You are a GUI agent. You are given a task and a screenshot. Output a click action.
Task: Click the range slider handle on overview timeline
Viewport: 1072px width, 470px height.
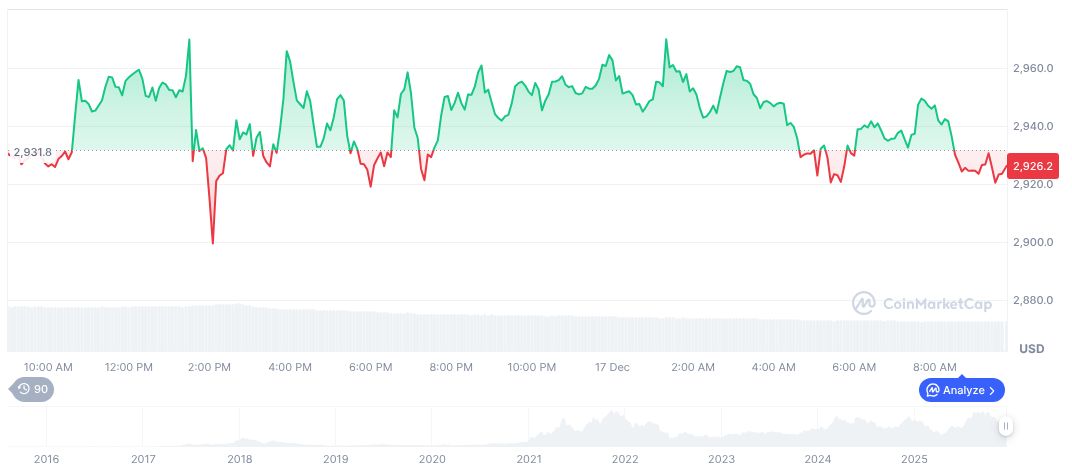coord(1006,426)
